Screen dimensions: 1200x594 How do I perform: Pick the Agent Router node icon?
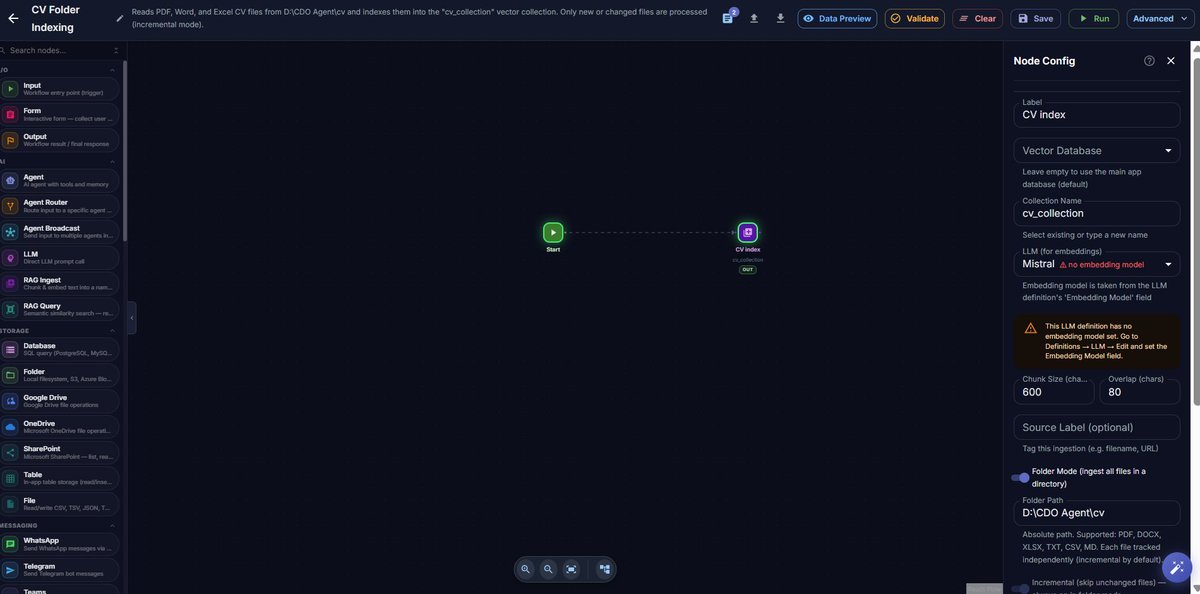pos(10,206)
